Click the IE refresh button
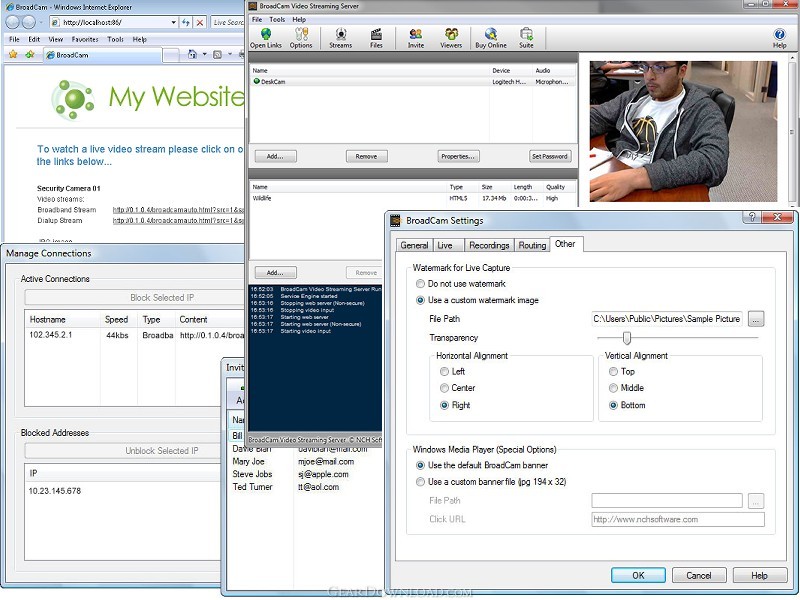The image size is (800, 600). [x=186, y=22]
